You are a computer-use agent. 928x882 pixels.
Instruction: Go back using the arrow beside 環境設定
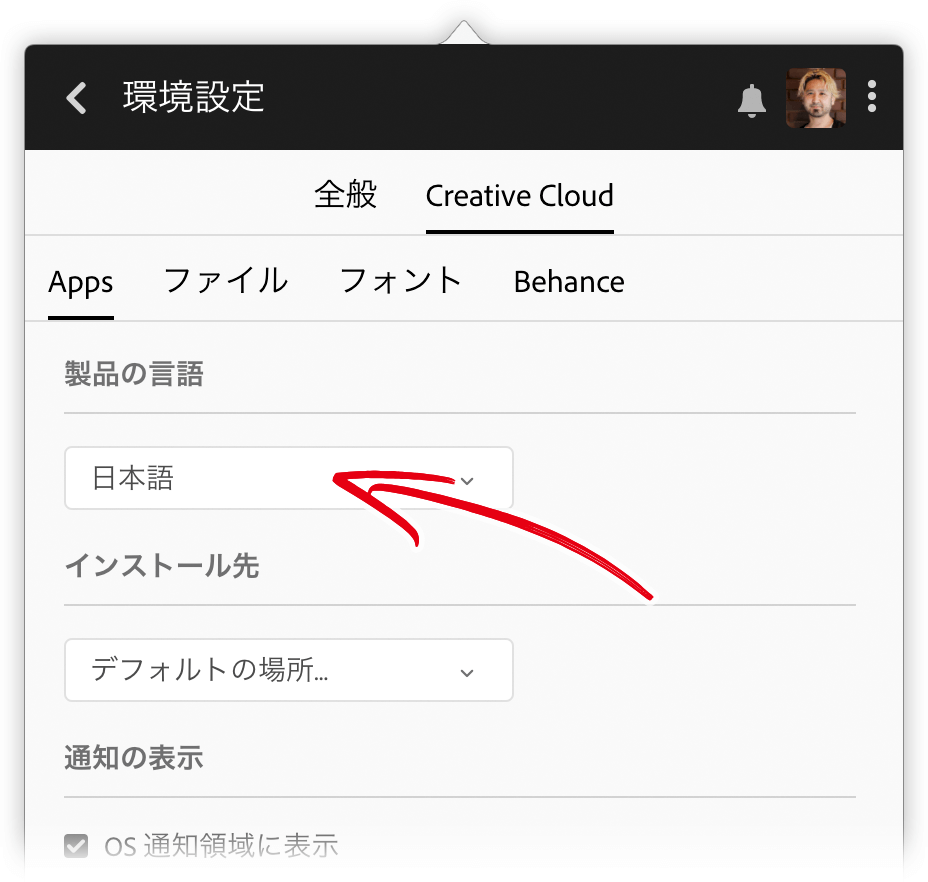pos(76,98)
